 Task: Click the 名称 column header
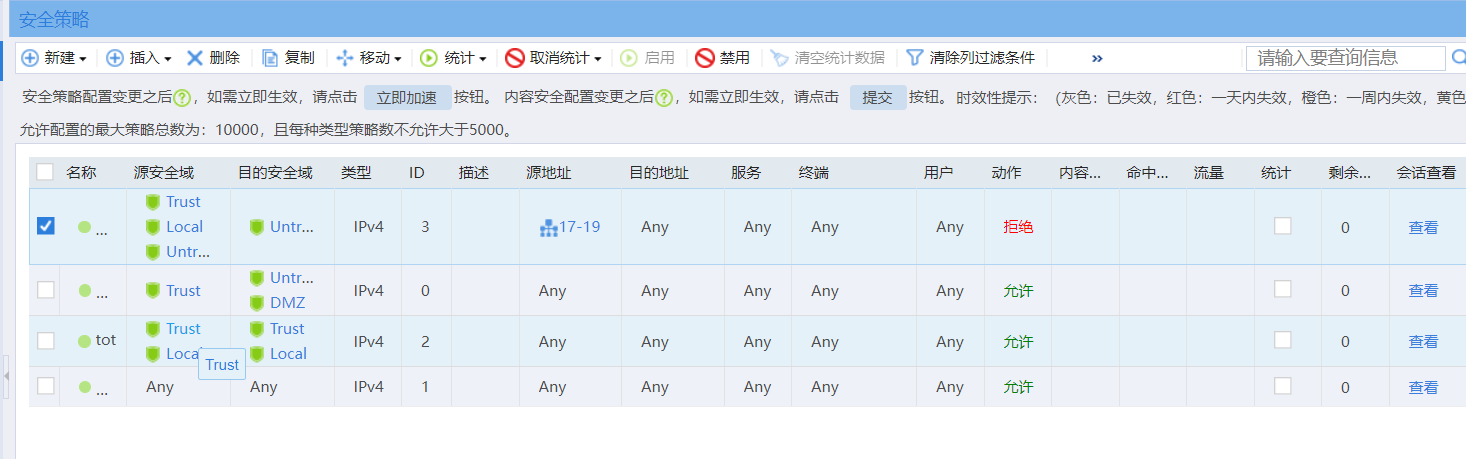pos(81,173)
